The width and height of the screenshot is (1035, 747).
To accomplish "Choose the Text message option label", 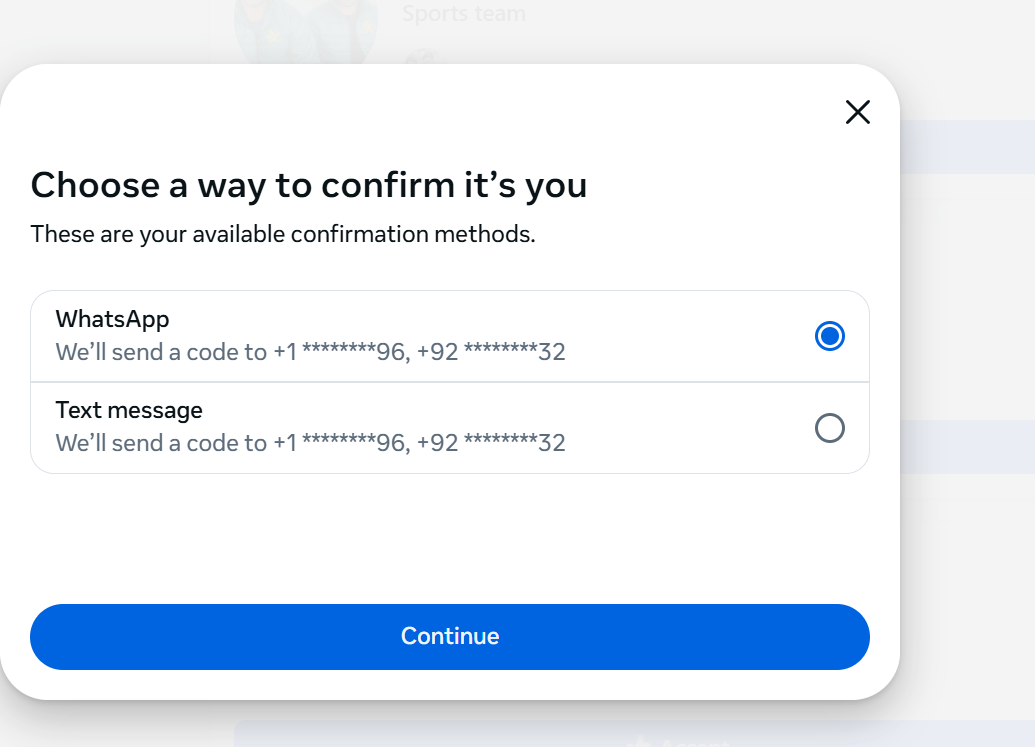I will click(129, 410).
